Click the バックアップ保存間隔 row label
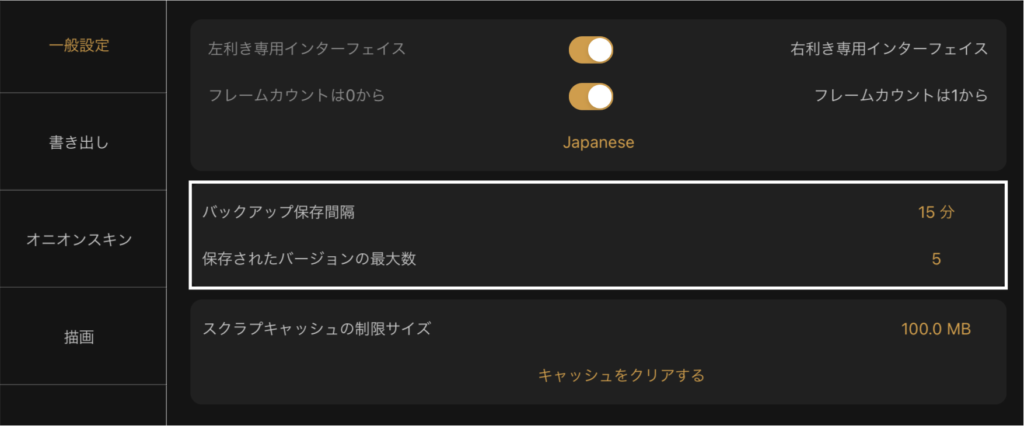1024x426 pixels. tap(279, 212)
